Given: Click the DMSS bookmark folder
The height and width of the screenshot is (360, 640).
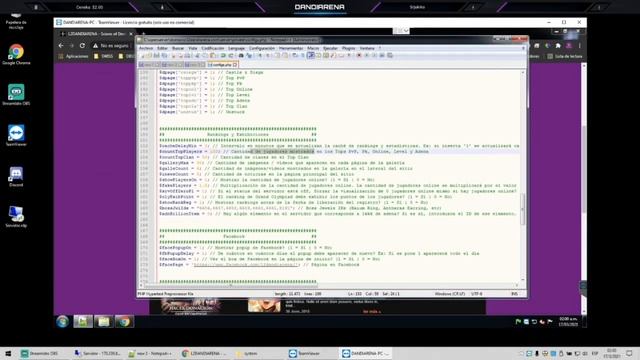Looking at the screenshot, I should pos(103,56).
